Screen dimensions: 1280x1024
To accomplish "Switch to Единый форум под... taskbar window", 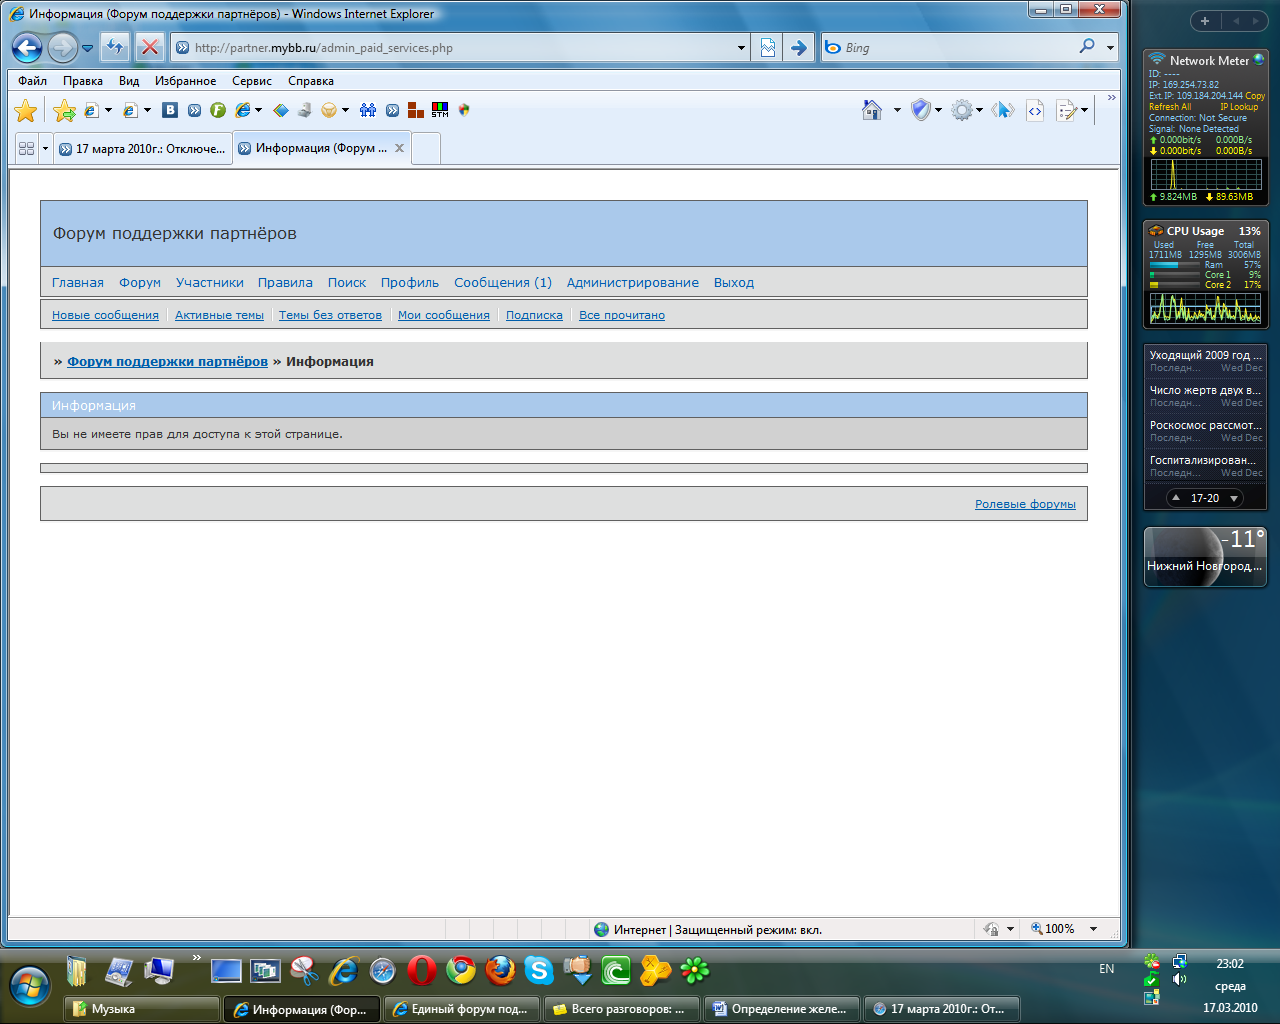I will tap(462, 1009).
